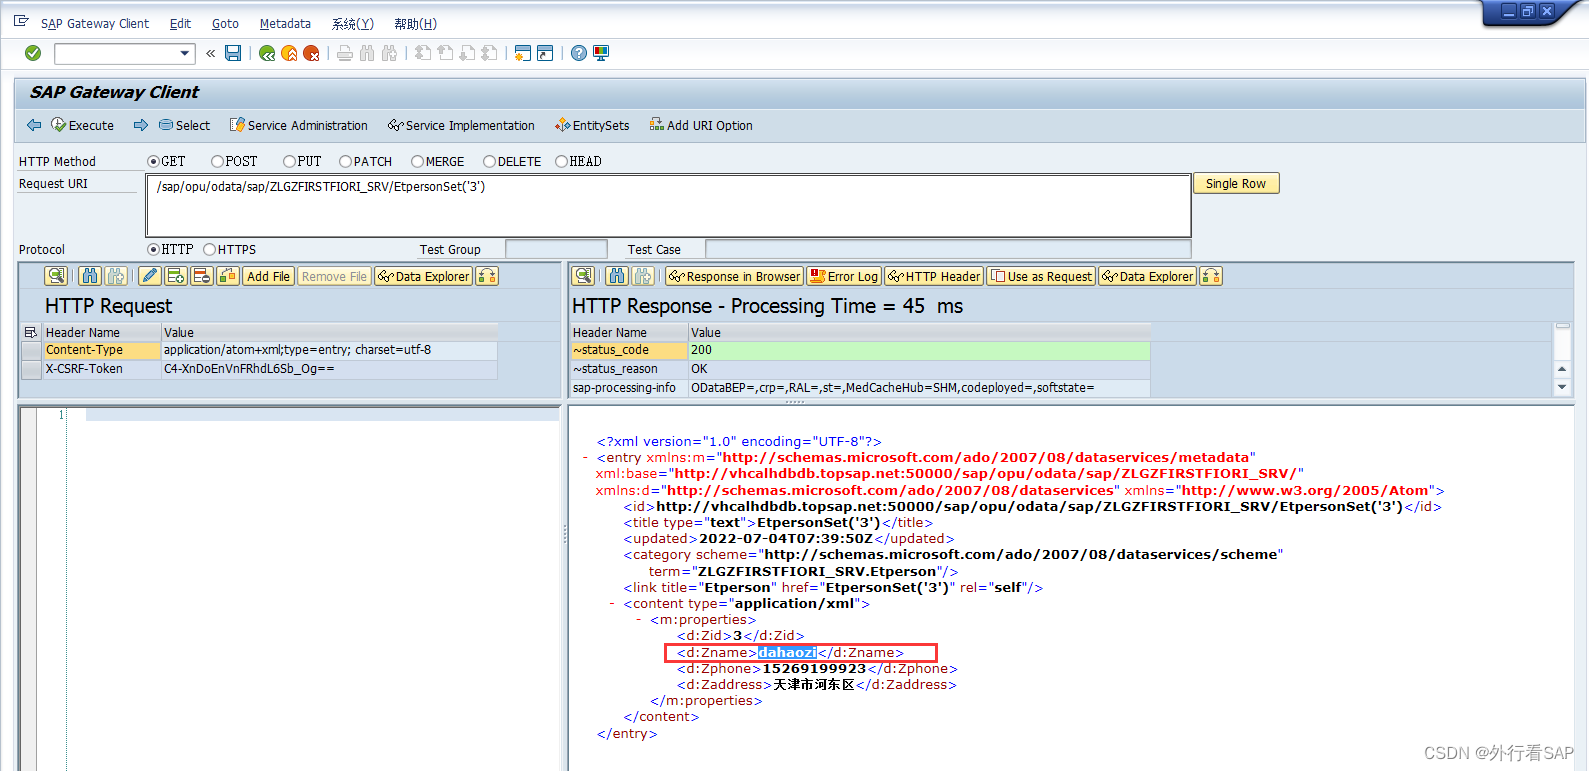Click the Response in Browser button
The height and width of the screenshot is (771, 1589).
click(x=734, y=276)
